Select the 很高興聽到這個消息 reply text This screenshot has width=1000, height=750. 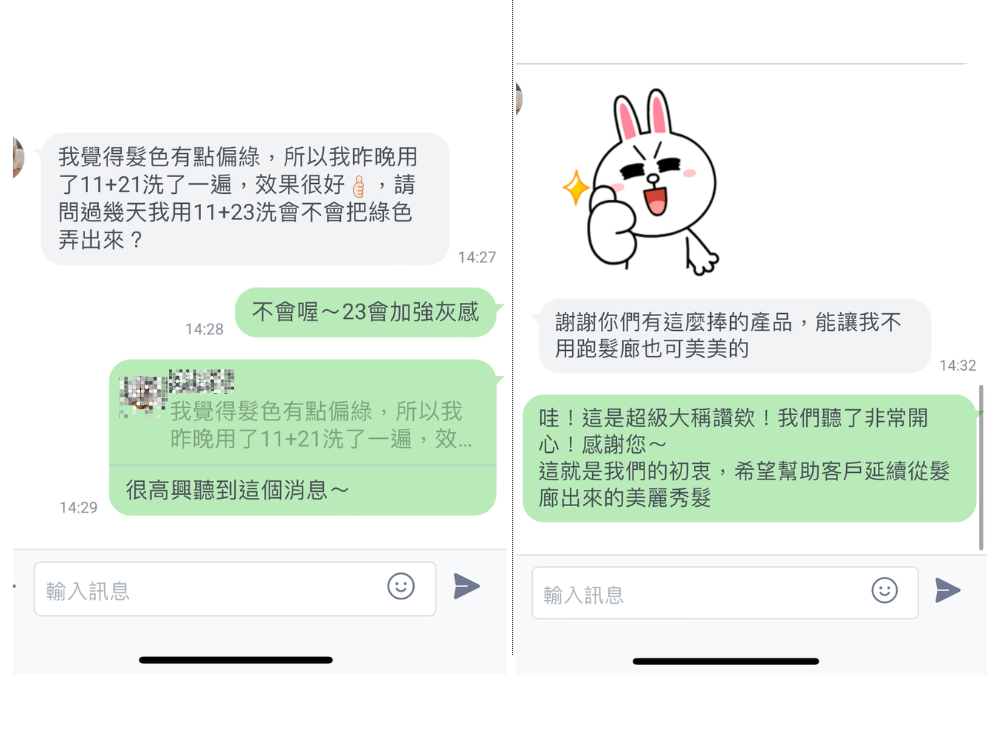[237, 490]
